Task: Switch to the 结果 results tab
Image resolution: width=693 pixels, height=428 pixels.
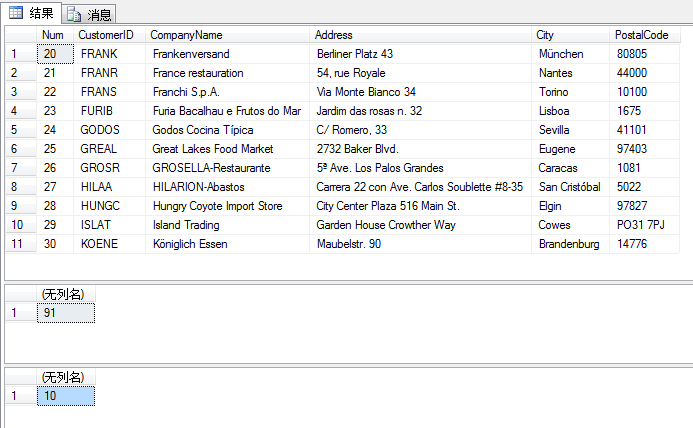Action: coord(31,13)
